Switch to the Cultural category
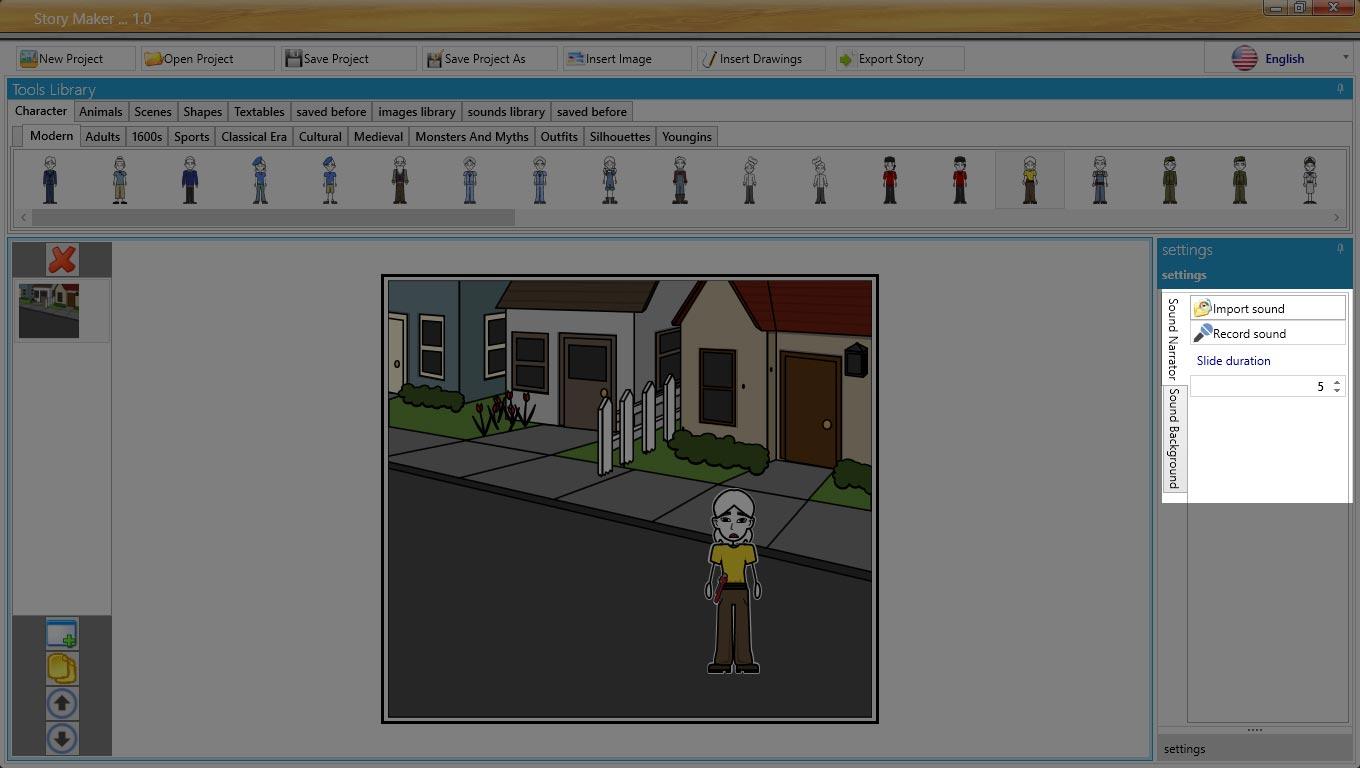This screenshot has width=1360, height=768. tap(321, 137)
